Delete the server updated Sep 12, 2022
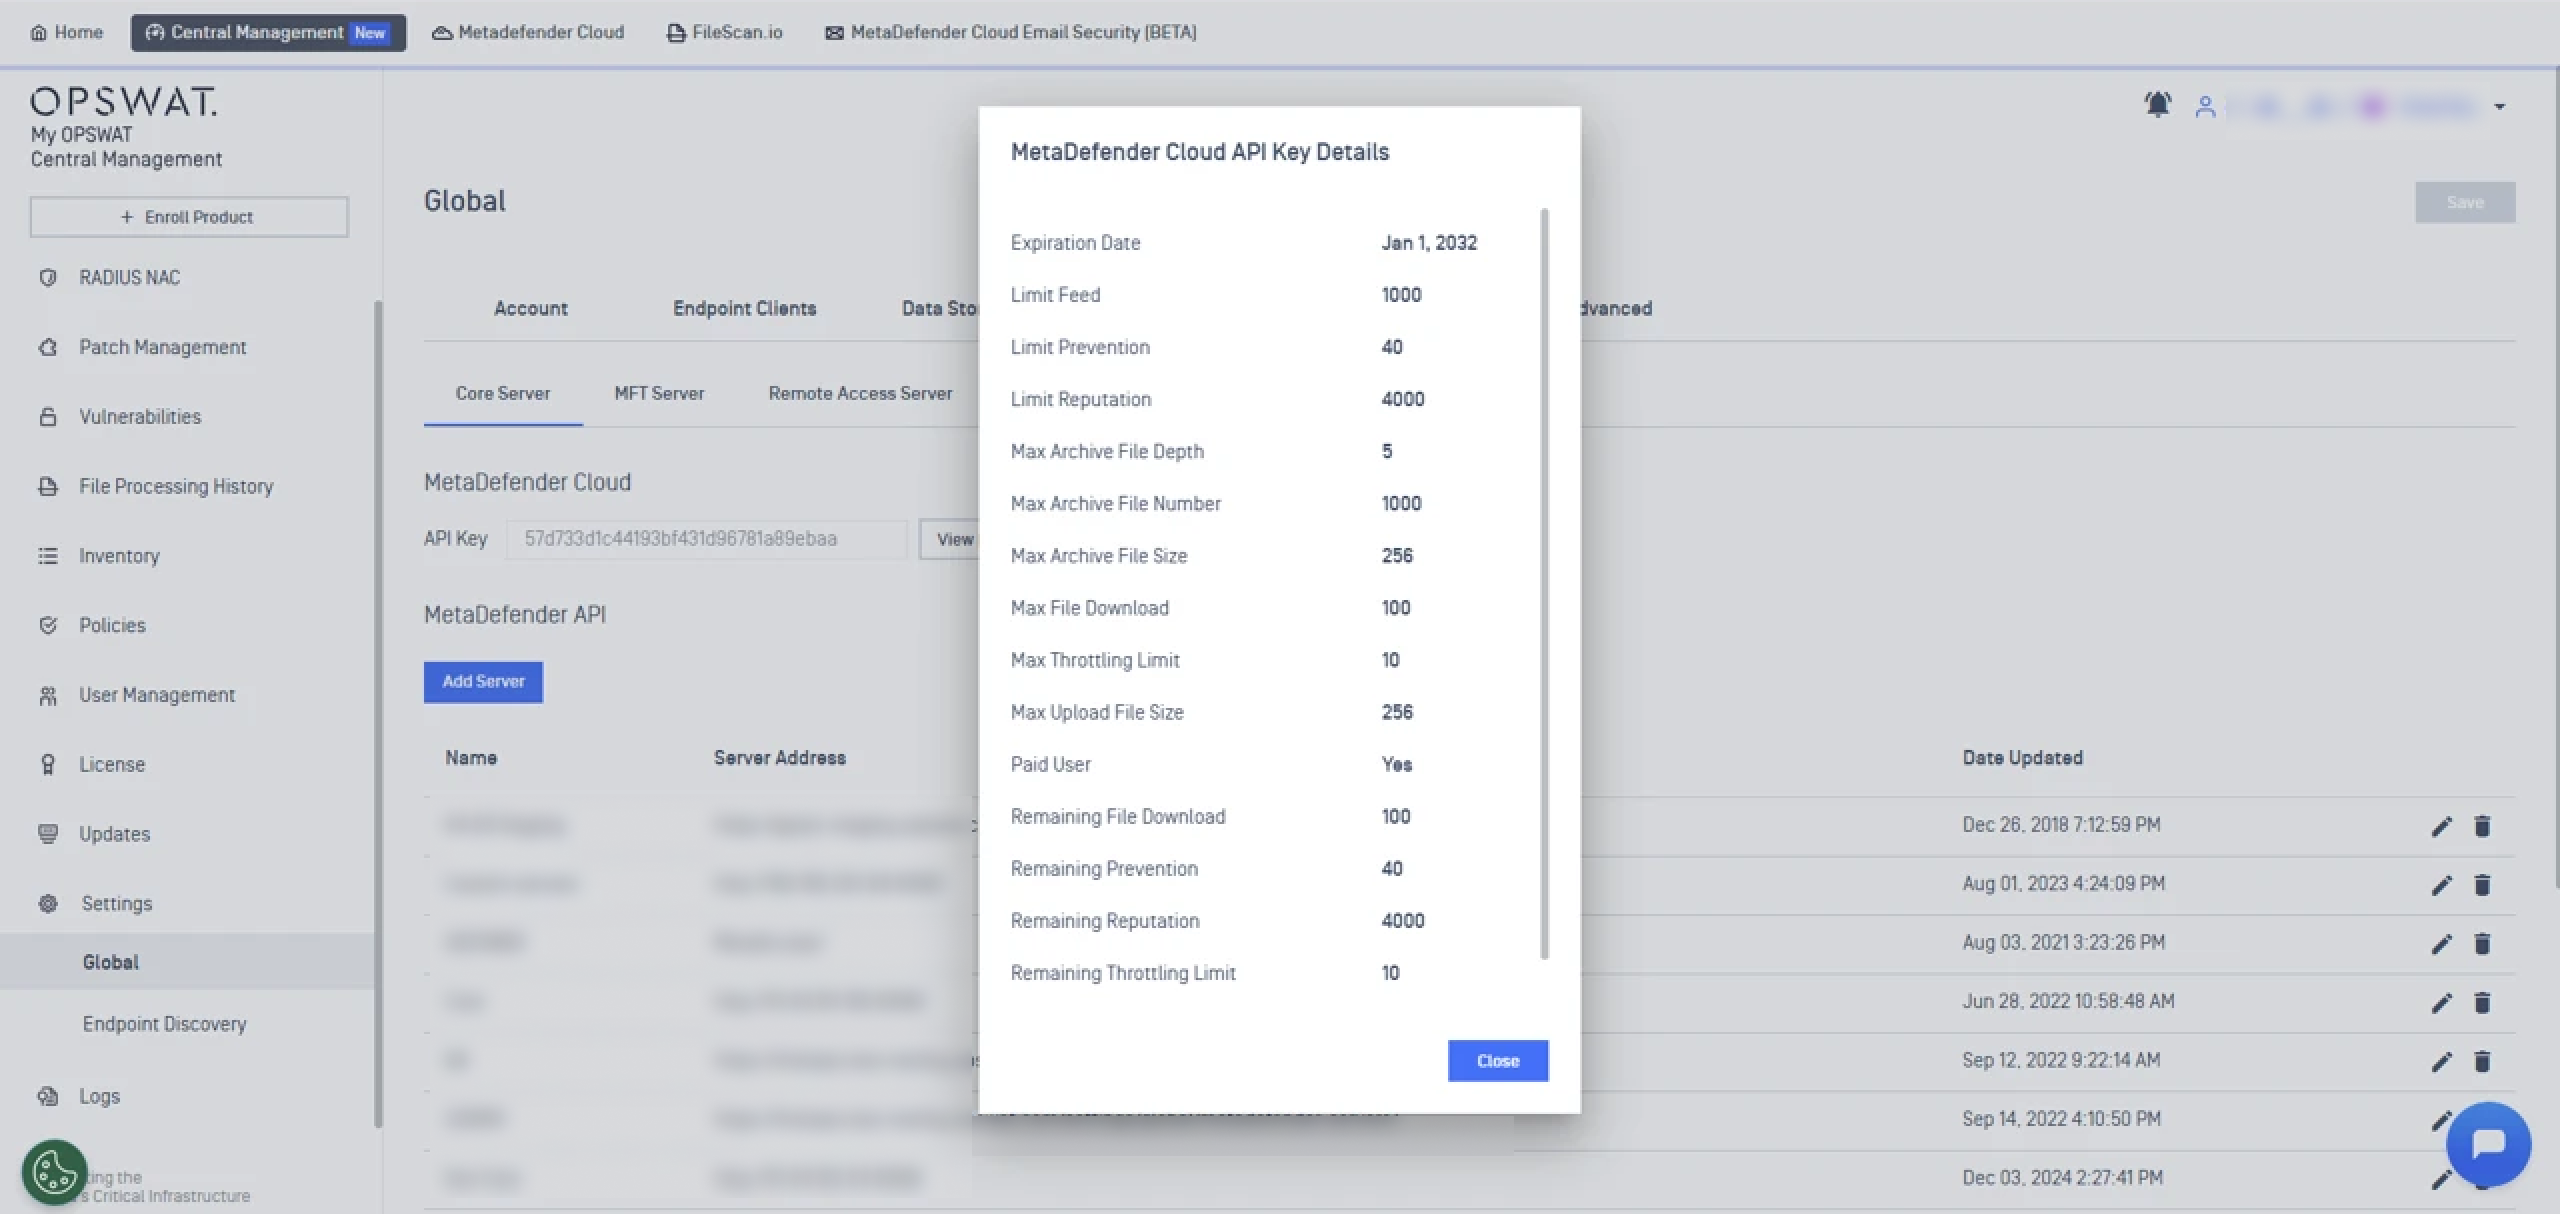 click(x=2481, y=1061)
